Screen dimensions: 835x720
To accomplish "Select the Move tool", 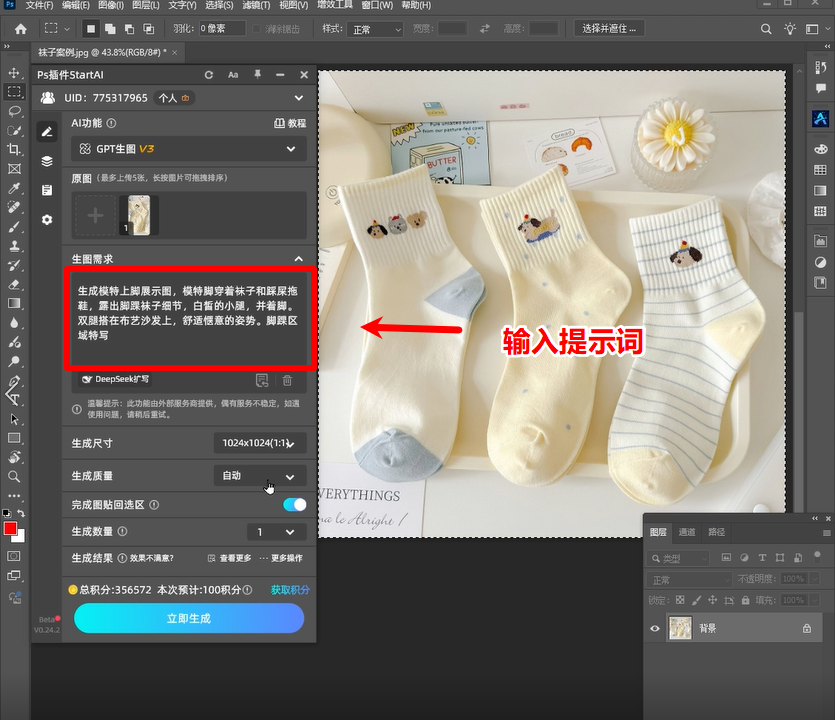I will coord(14,72).
